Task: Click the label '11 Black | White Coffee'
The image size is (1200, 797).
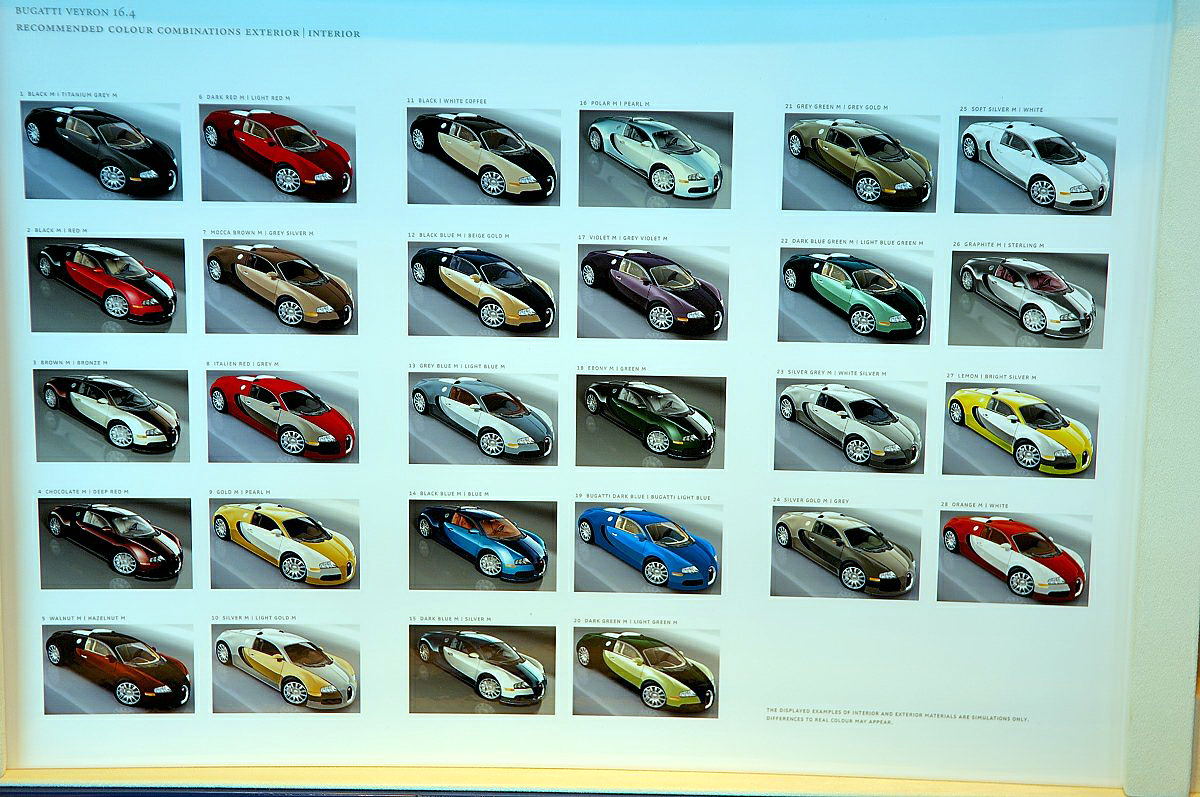Action: pyautogui.click(x=446, y=101)
